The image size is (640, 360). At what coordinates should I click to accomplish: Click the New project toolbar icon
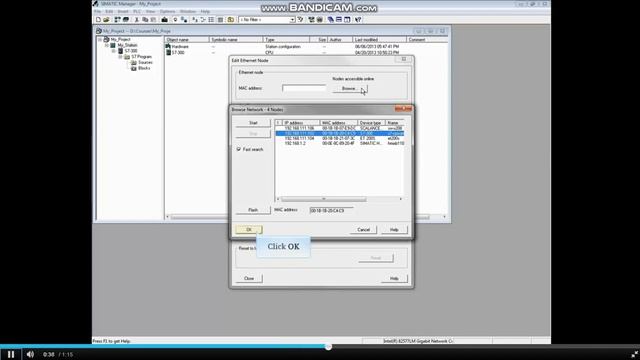pos(98,20)
